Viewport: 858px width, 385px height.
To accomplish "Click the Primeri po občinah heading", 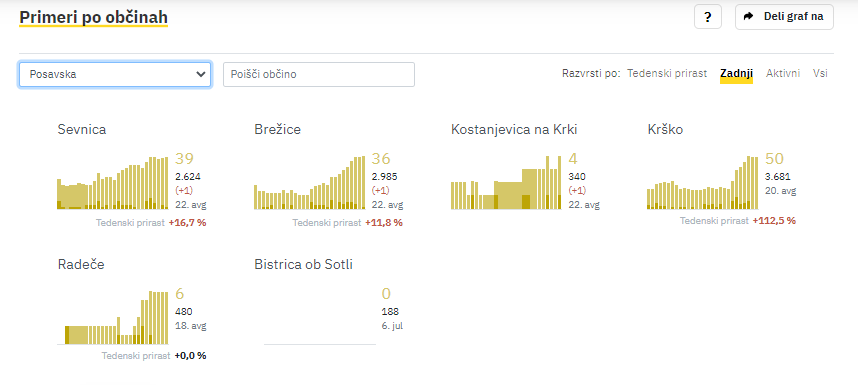I will click(x=94, y=18).
